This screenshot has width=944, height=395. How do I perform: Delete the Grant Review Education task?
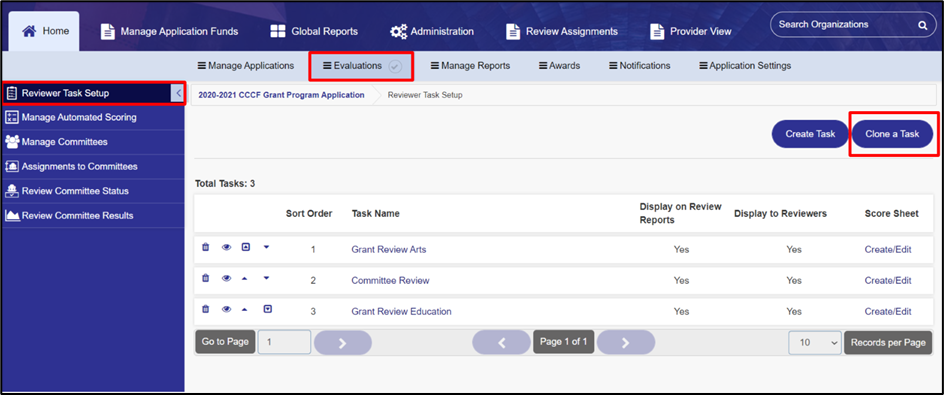pyautogui.click(x=205, y=309)
